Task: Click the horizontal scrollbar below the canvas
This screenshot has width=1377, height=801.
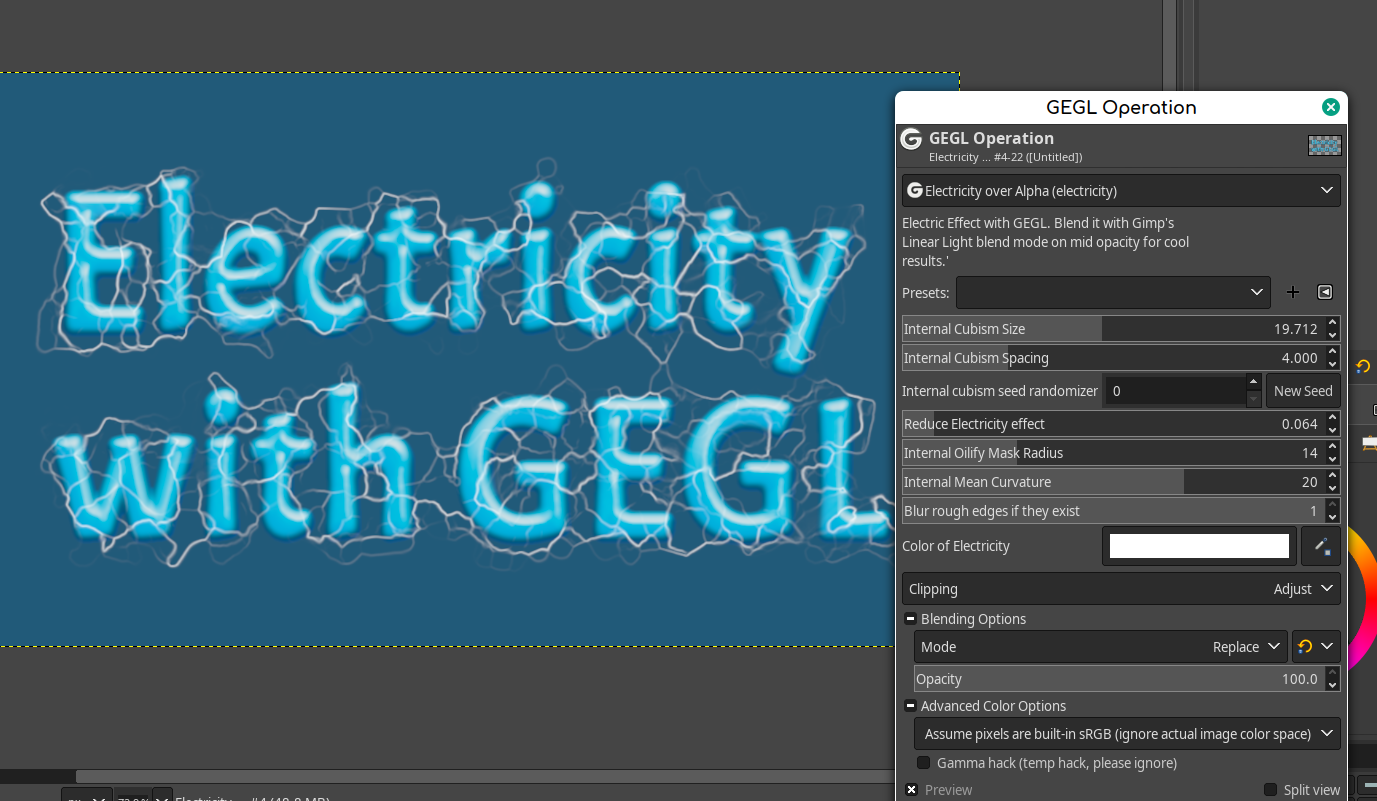Action: coord(485,776)
